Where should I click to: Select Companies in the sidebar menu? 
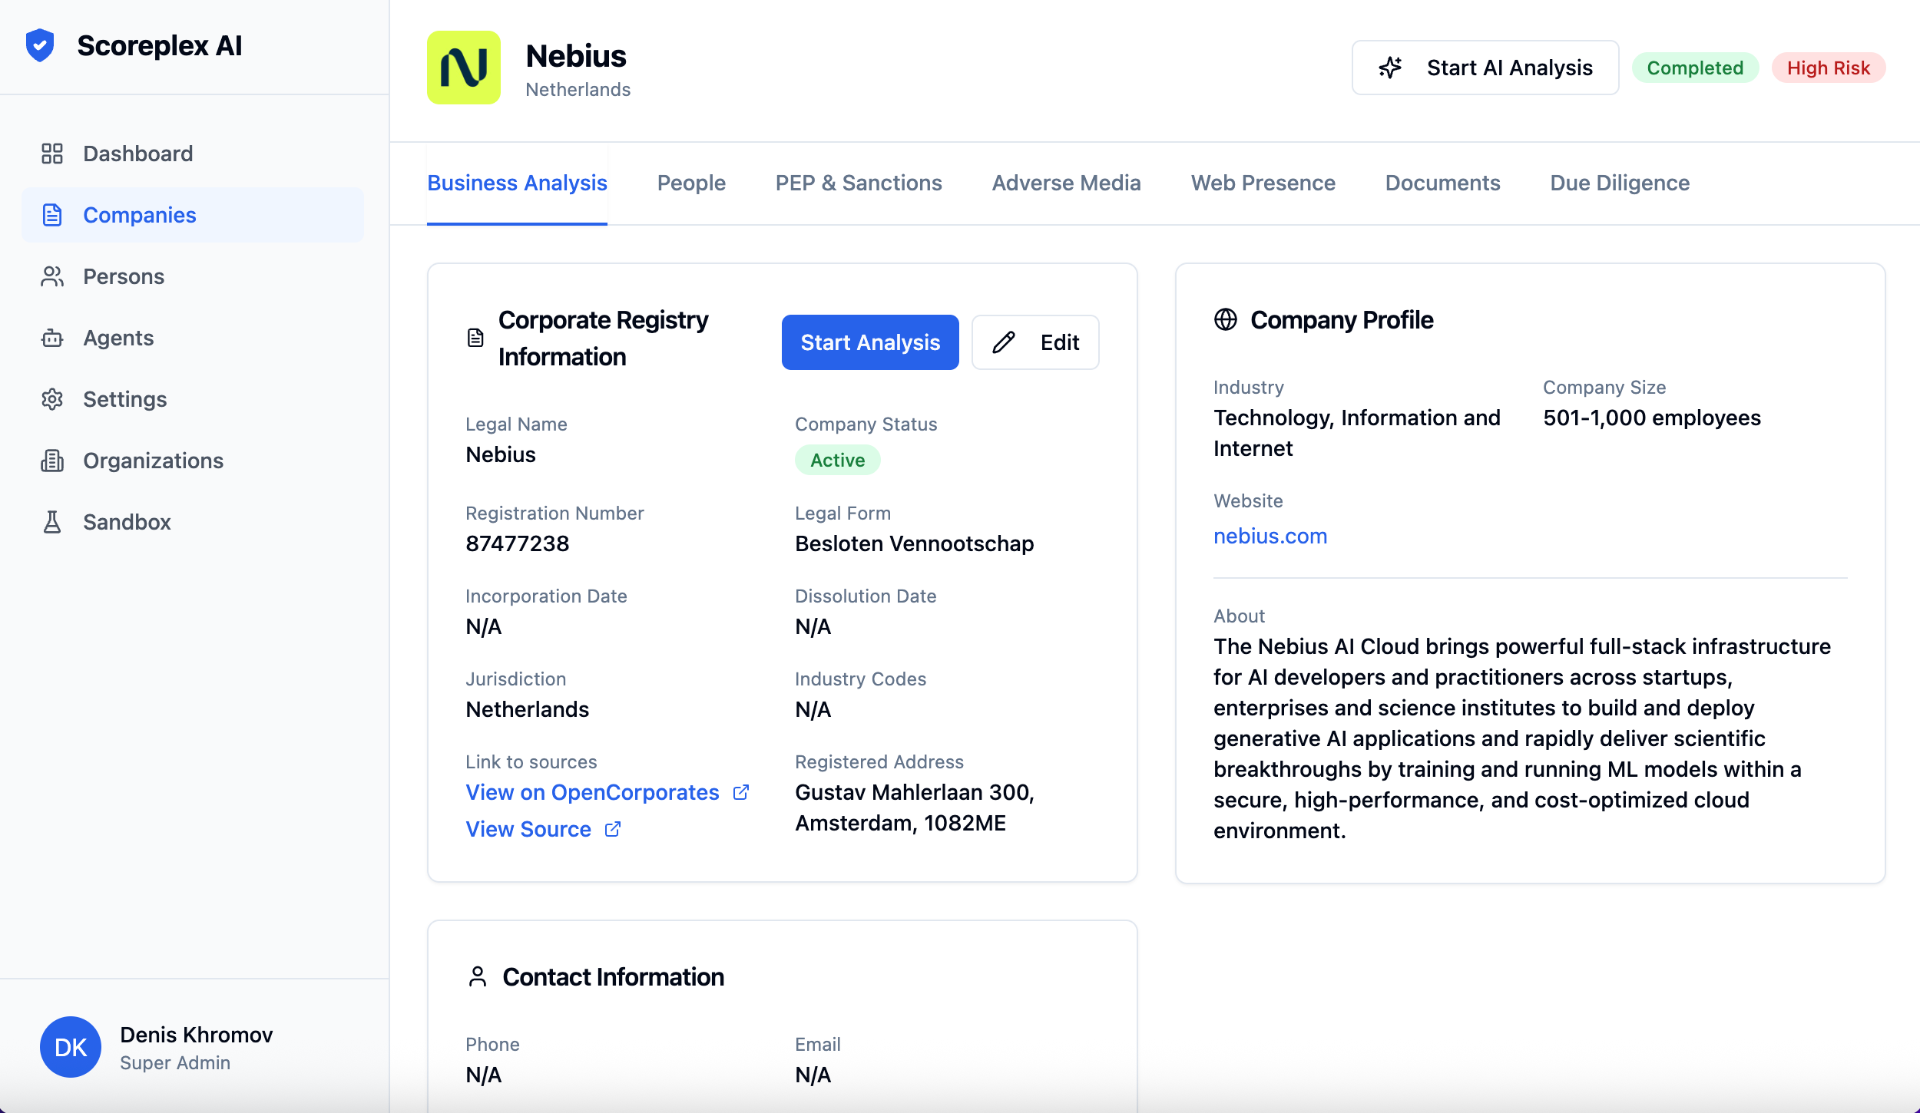tap(139, 215)
